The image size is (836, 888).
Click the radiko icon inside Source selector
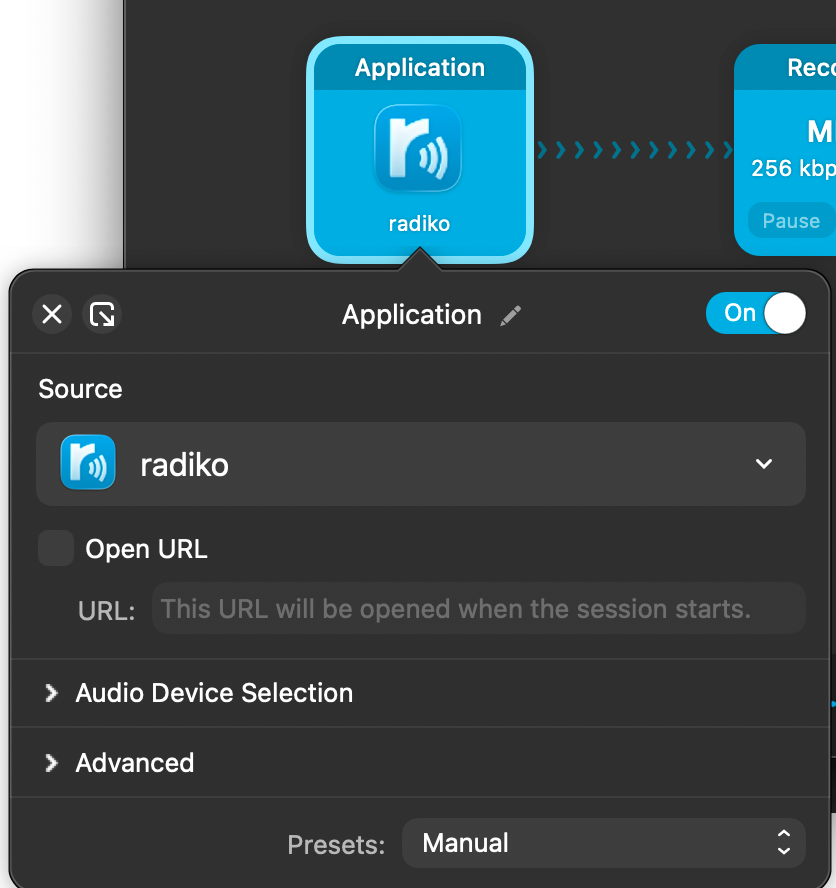[88, 463]
